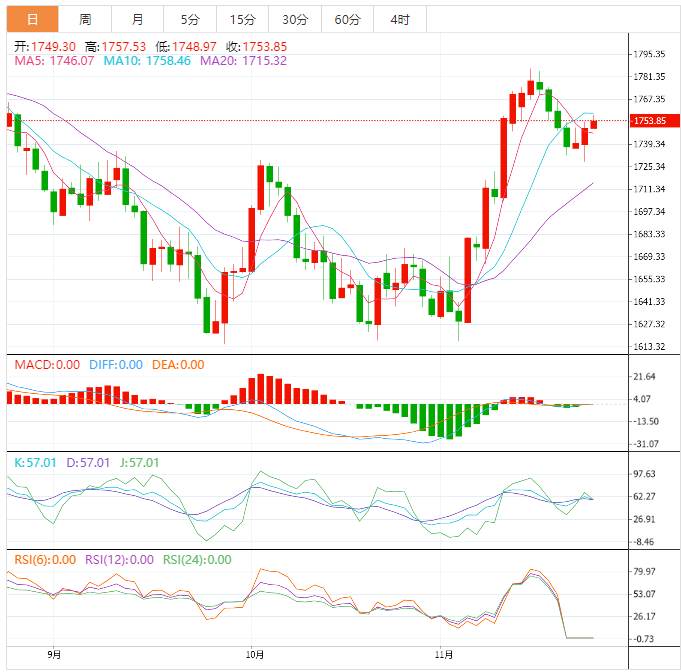Click the RSI(6):0.00 indicator label
The width and height of the screenshot is (681, 672).
pos(44,560)
